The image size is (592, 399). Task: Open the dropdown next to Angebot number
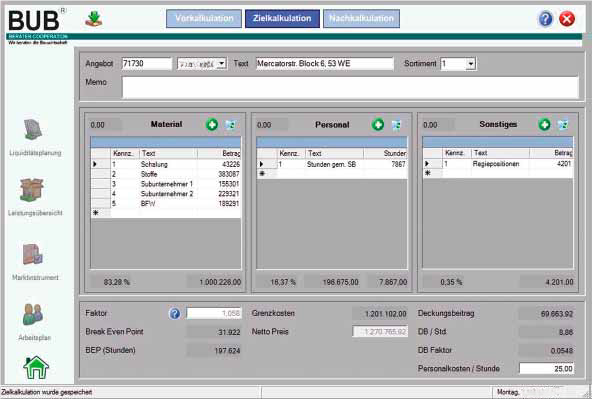click(222, 63)
